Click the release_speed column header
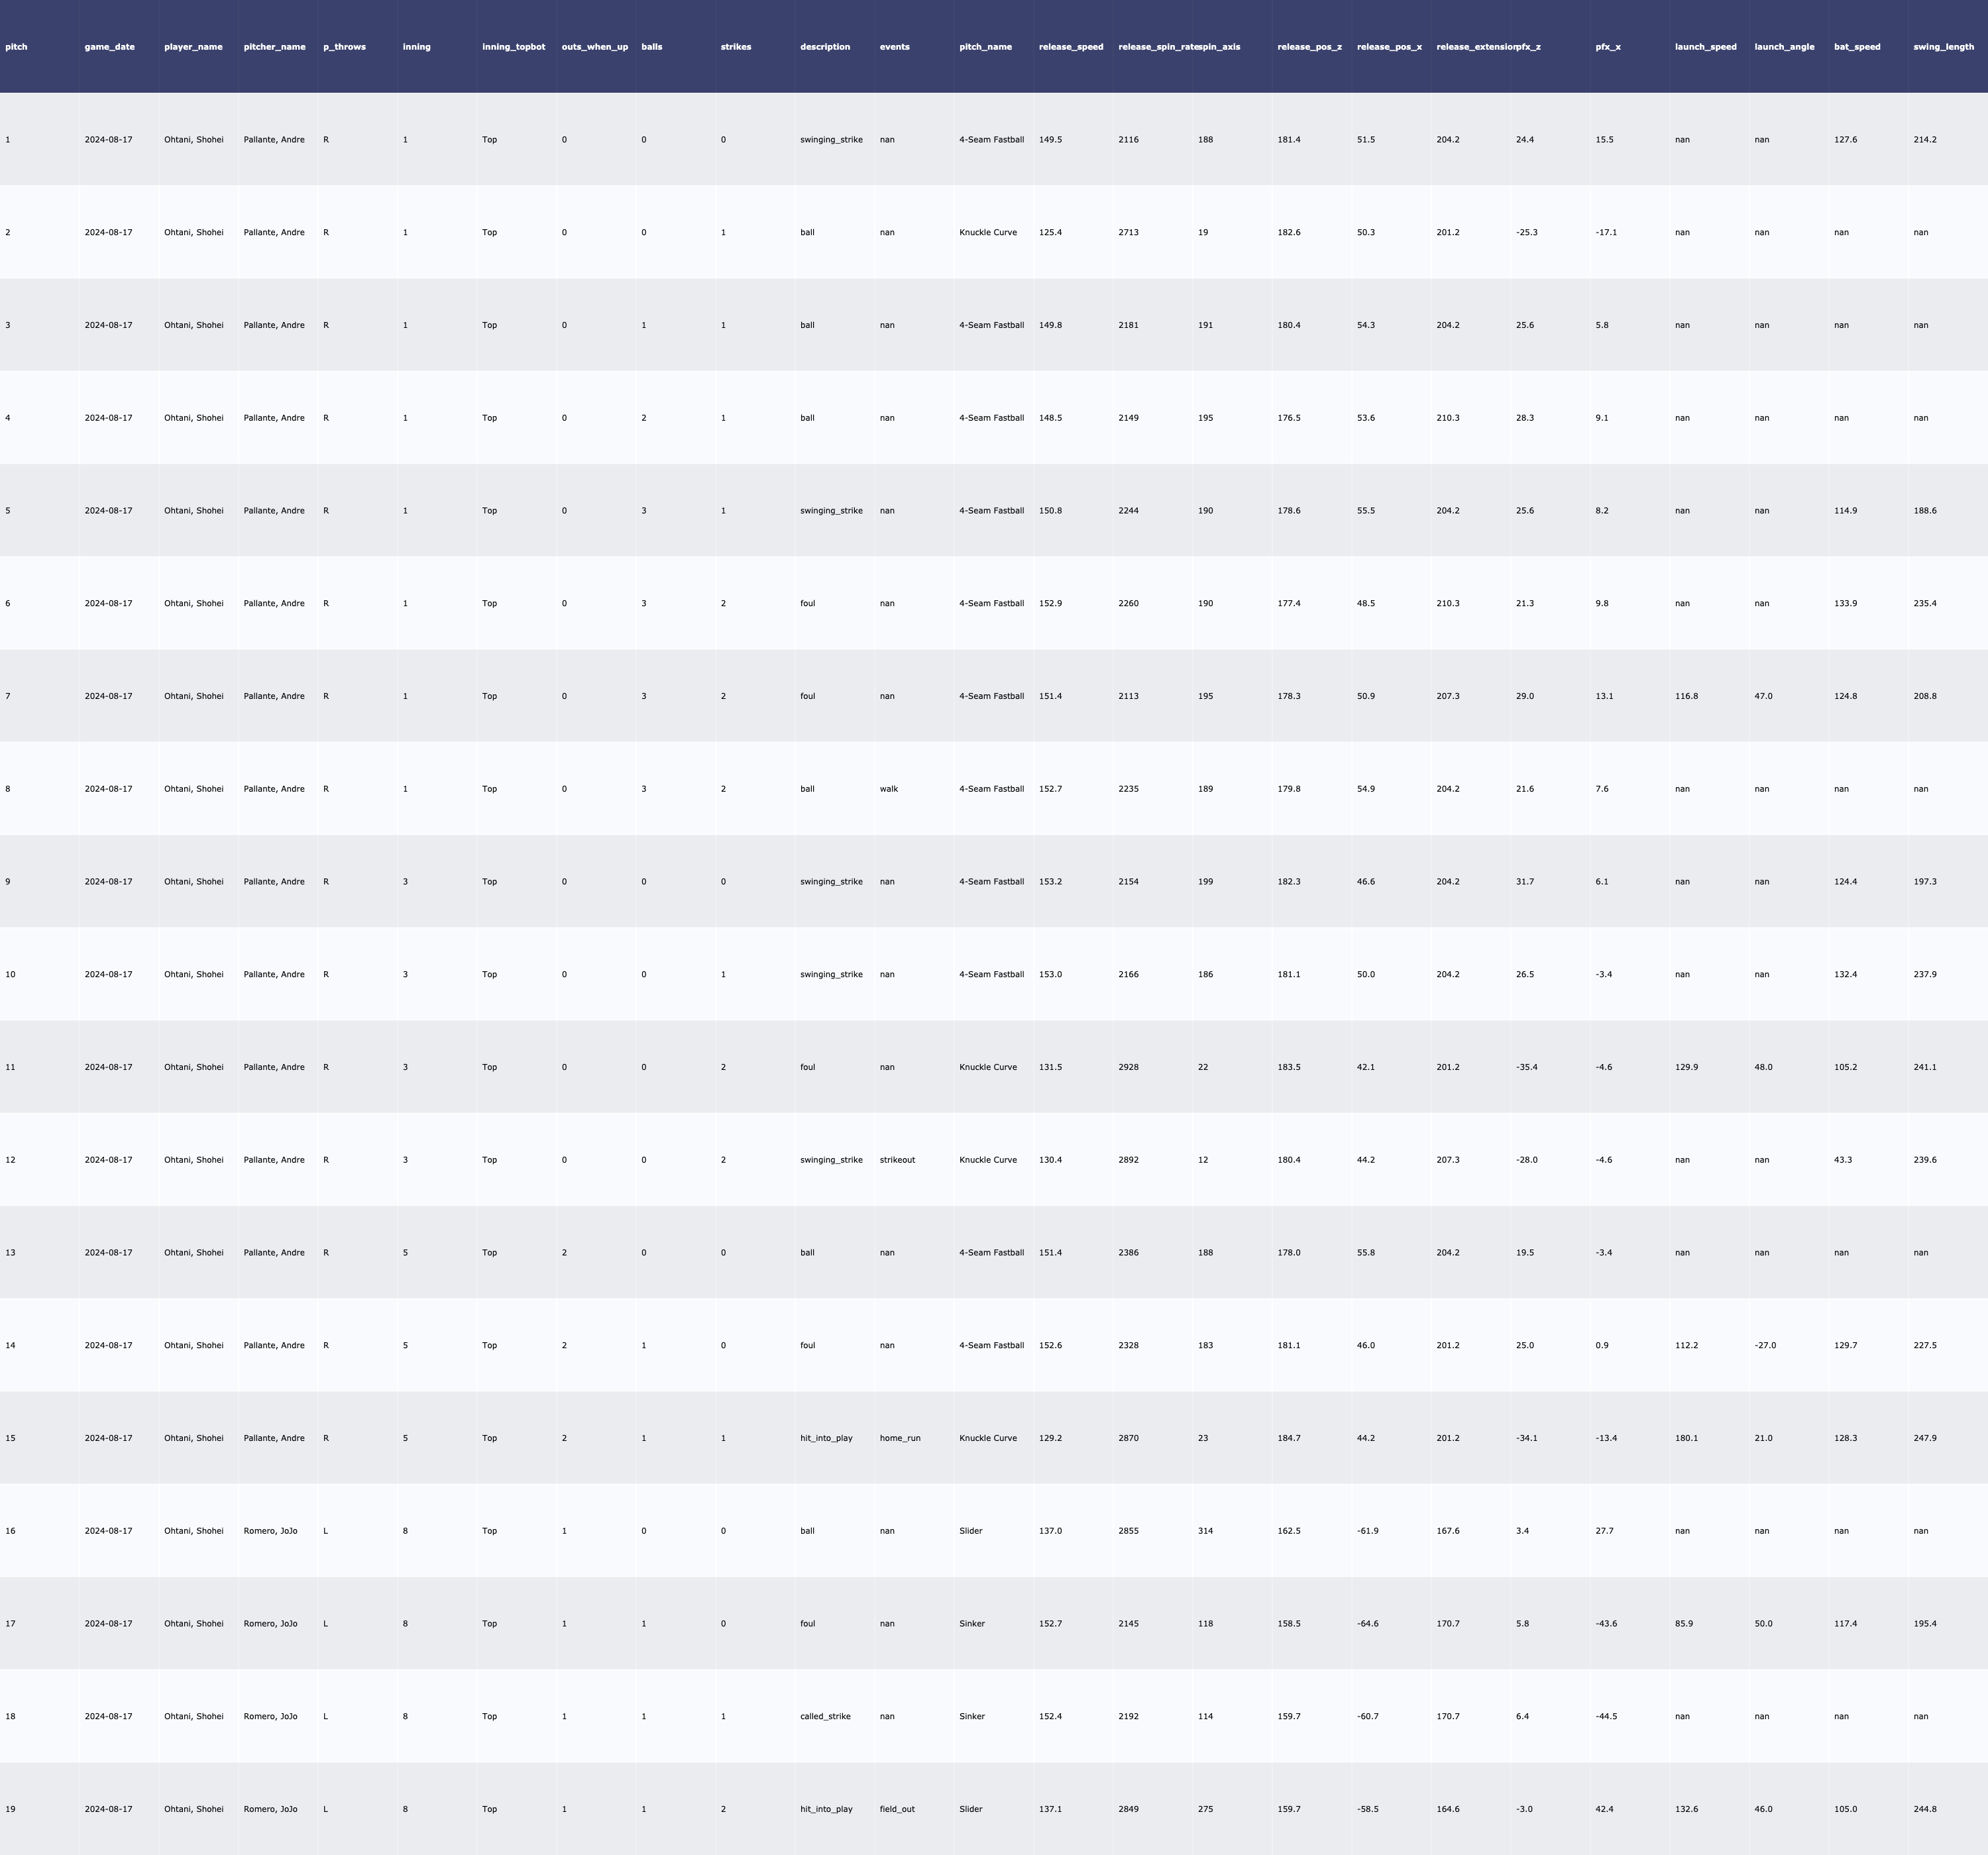The width and height of the screenshot is (1988, 1855). click(1071, 47)
